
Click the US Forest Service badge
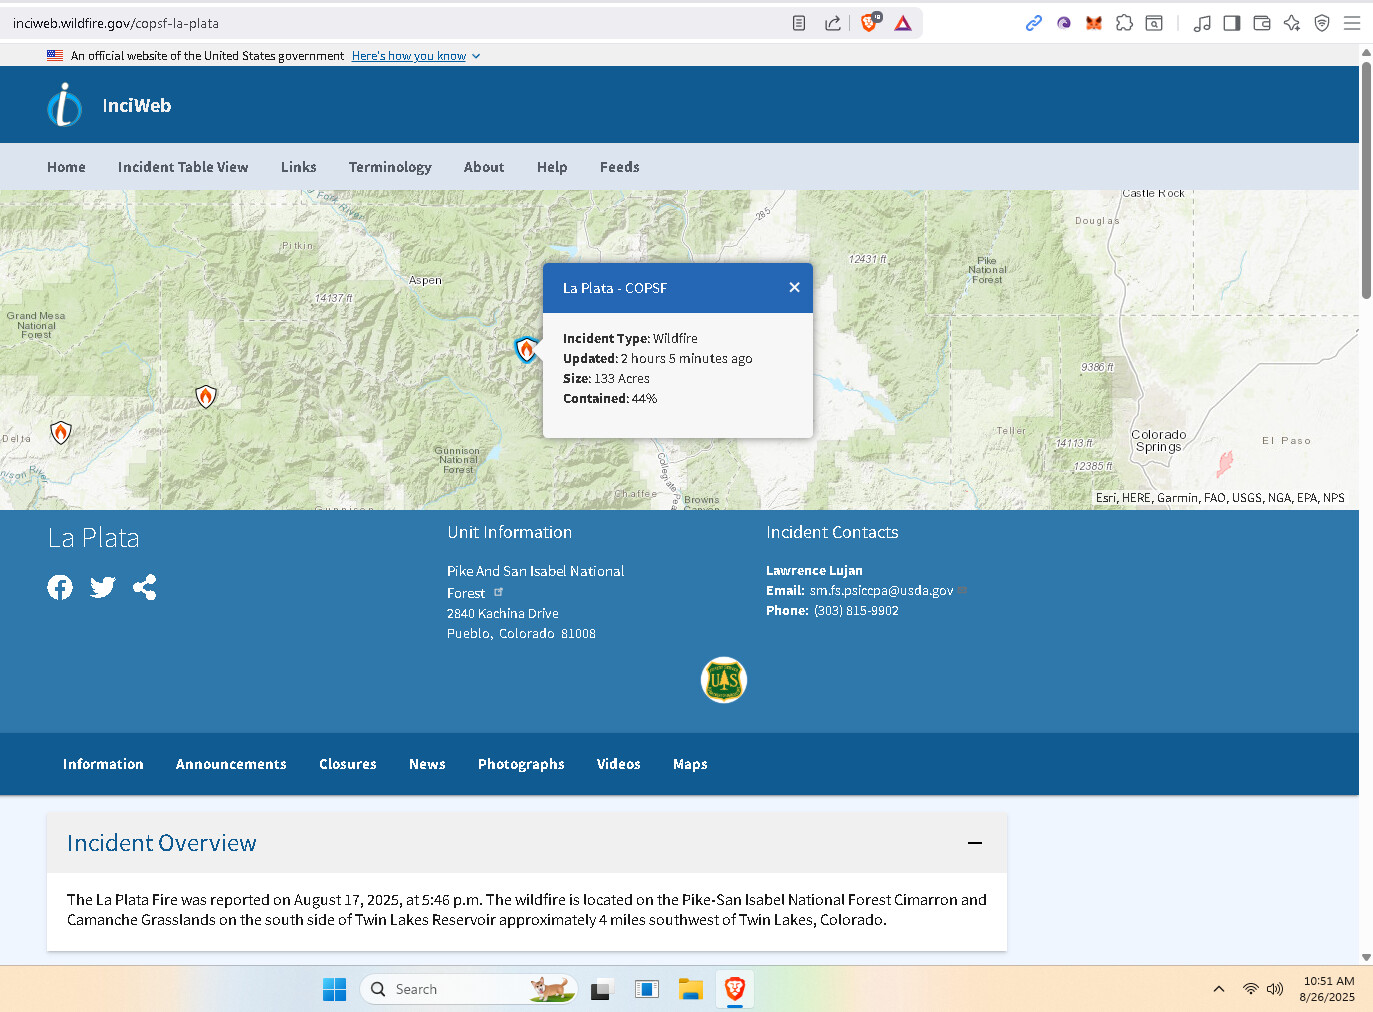click(x=724, y=680)
